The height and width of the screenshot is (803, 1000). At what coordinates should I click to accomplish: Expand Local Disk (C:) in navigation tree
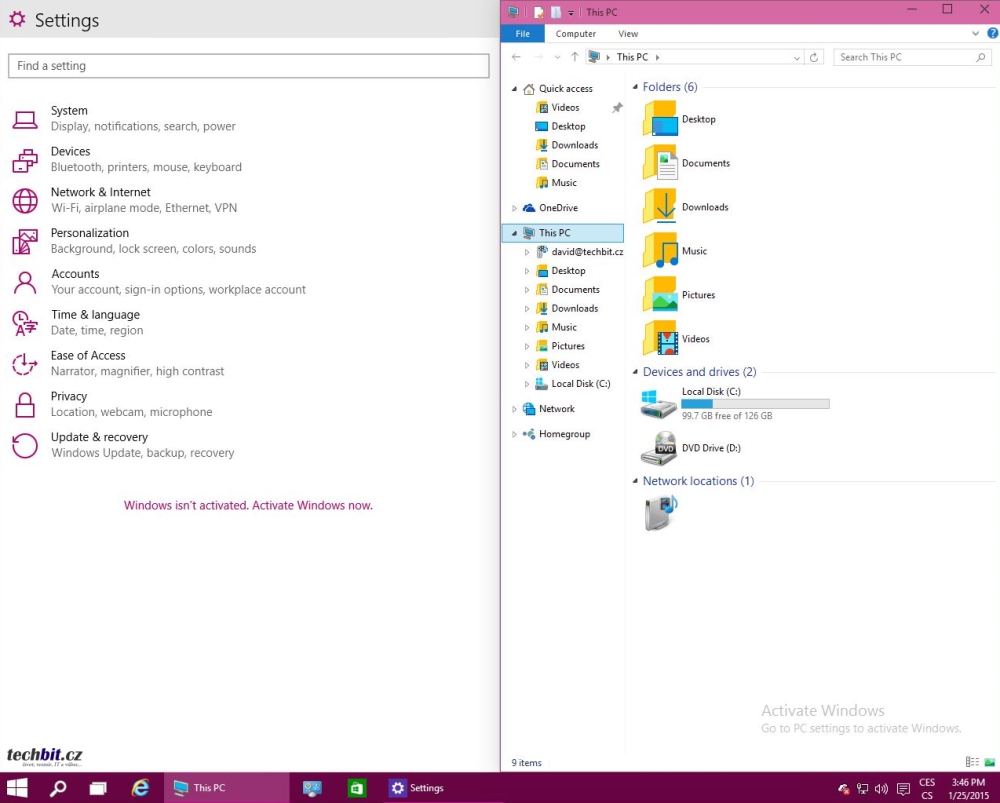527,384
